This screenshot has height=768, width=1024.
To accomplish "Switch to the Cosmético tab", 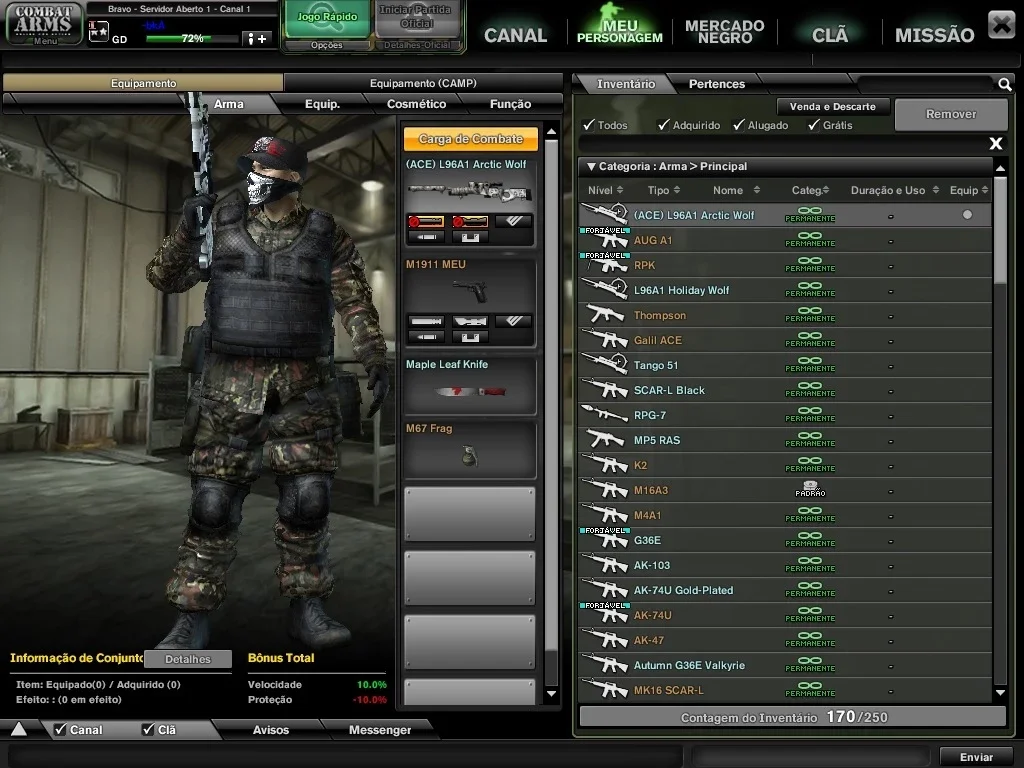I will 416,104.
